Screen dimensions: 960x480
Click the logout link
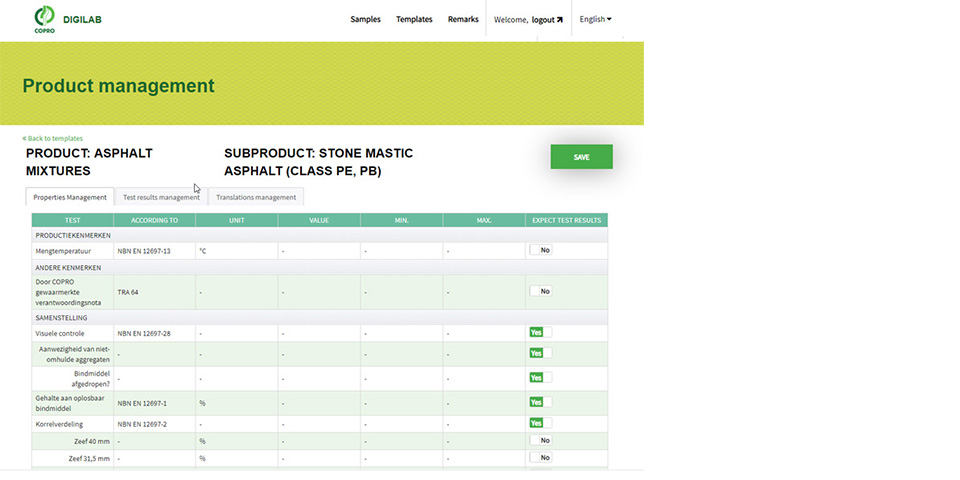[543, 20]
